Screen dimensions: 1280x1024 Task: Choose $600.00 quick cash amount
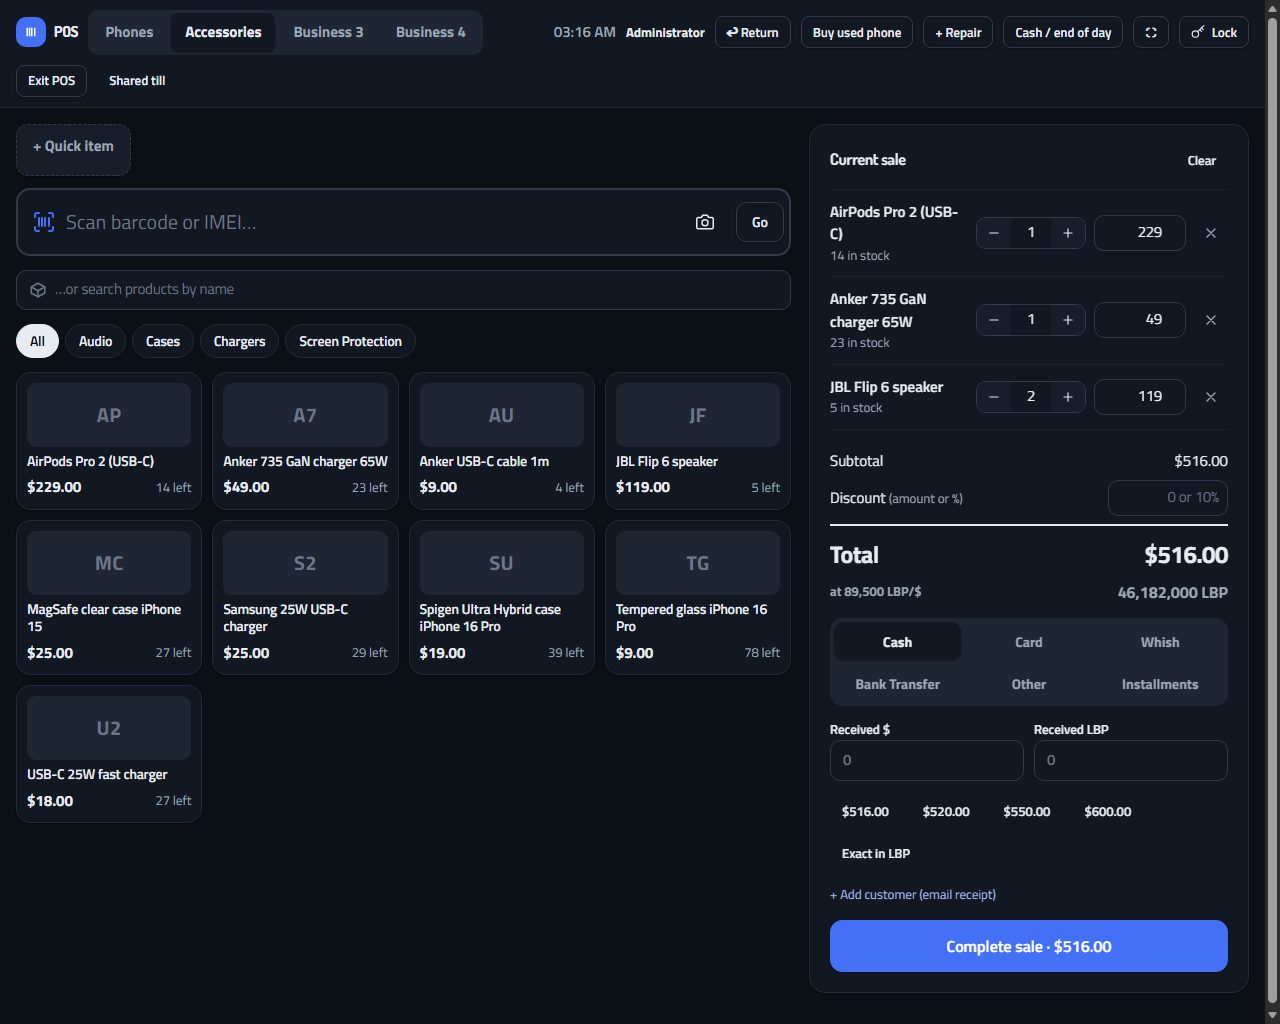point(1108,811)
